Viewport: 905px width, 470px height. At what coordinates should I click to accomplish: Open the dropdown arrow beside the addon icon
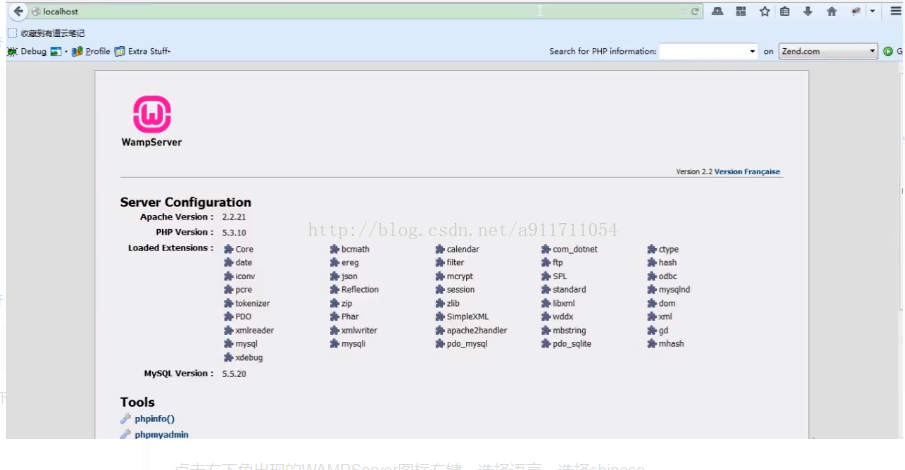pyautogui.click(x=872, y=11)
